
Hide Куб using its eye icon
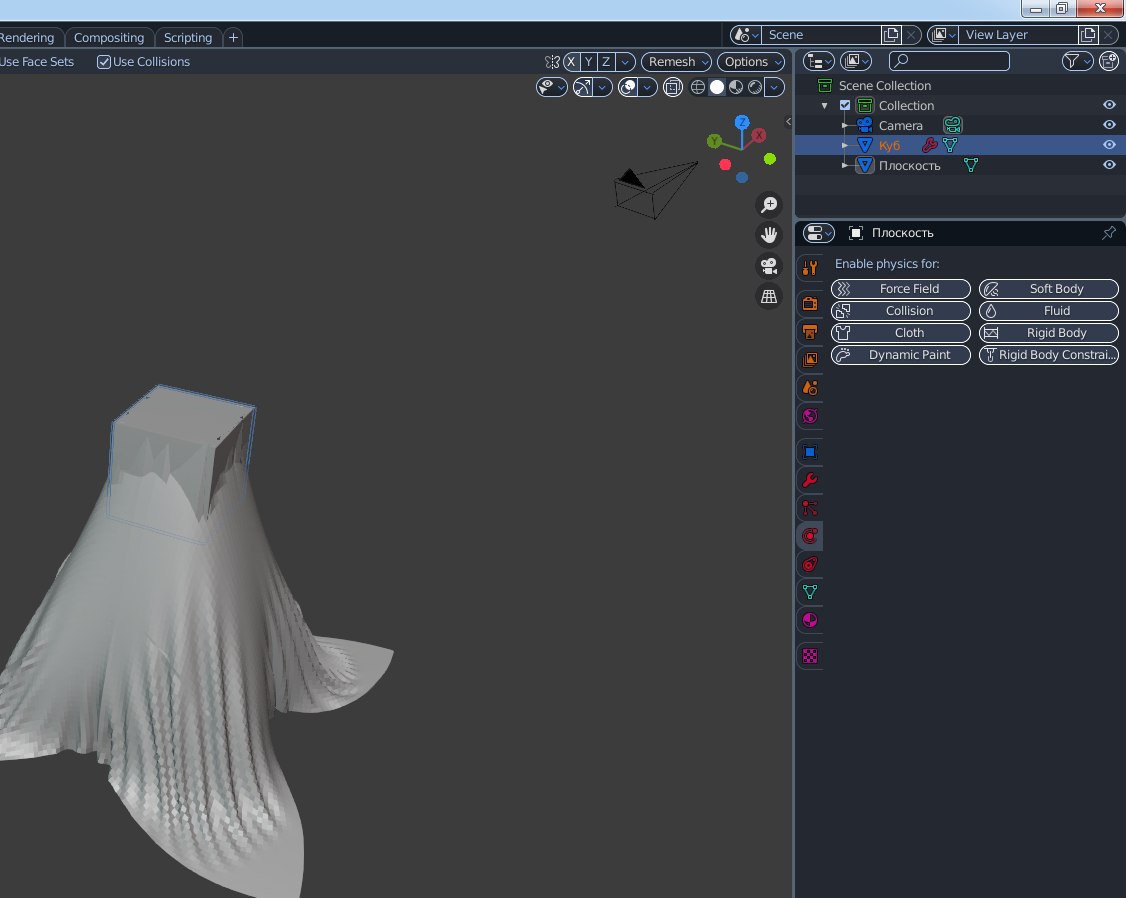1109,145
